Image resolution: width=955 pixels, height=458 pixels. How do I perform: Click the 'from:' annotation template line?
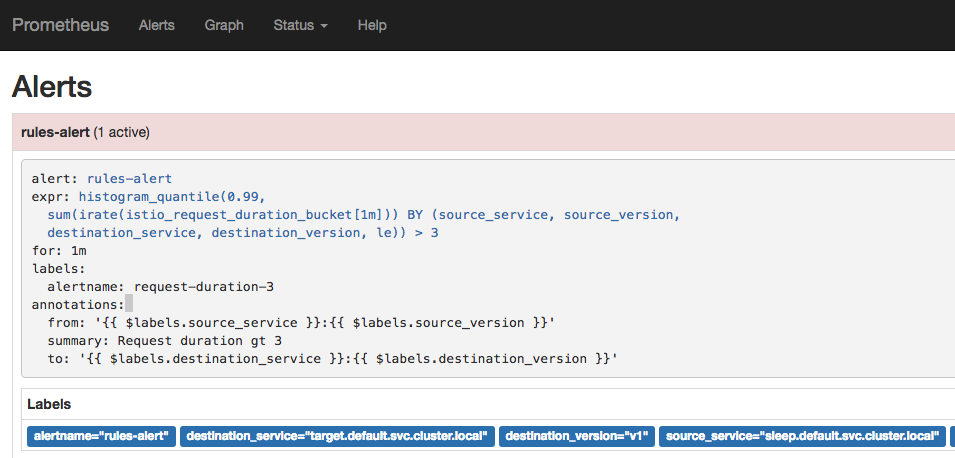301,323
